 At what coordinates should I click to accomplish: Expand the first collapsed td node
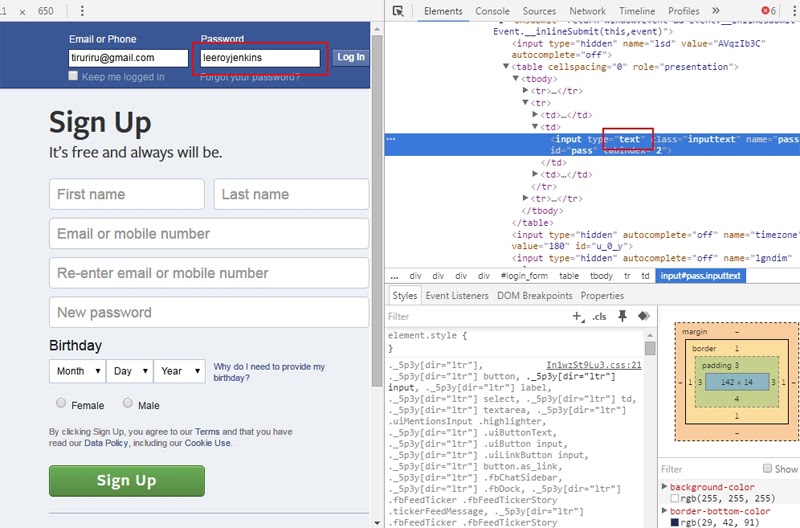pos(535,114)
